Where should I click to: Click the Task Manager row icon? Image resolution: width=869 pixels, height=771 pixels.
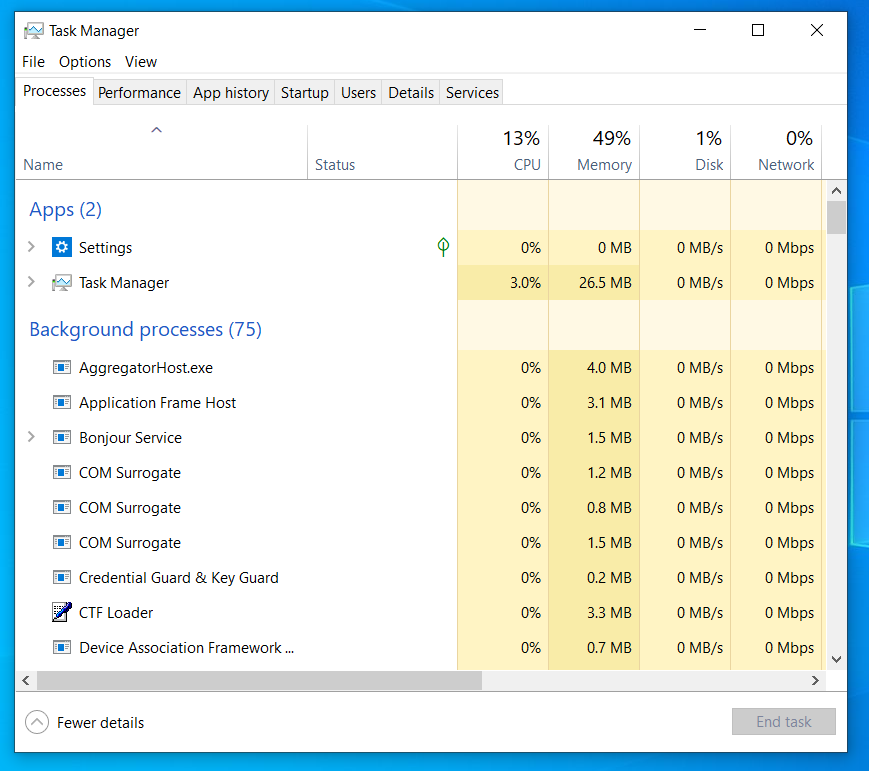click(x=62, y=283)
